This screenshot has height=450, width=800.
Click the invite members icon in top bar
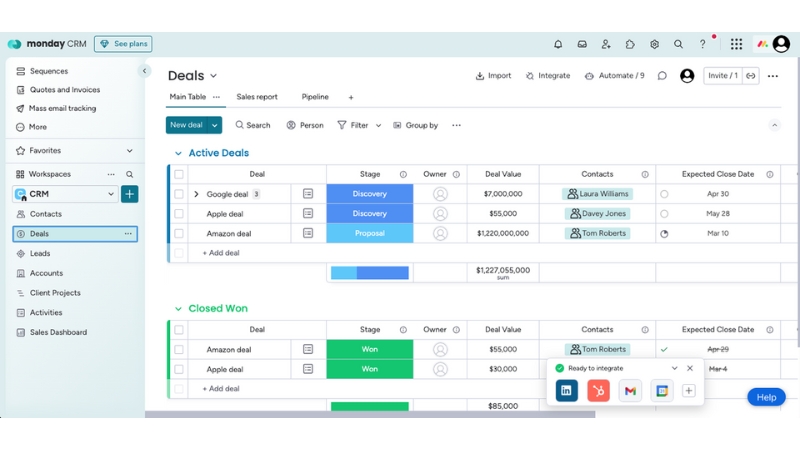pos(606,44)
